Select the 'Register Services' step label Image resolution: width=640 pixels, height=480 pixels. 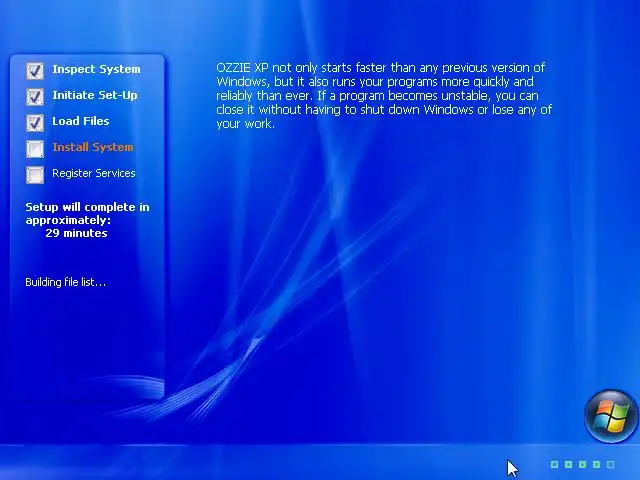coord(94,173)
